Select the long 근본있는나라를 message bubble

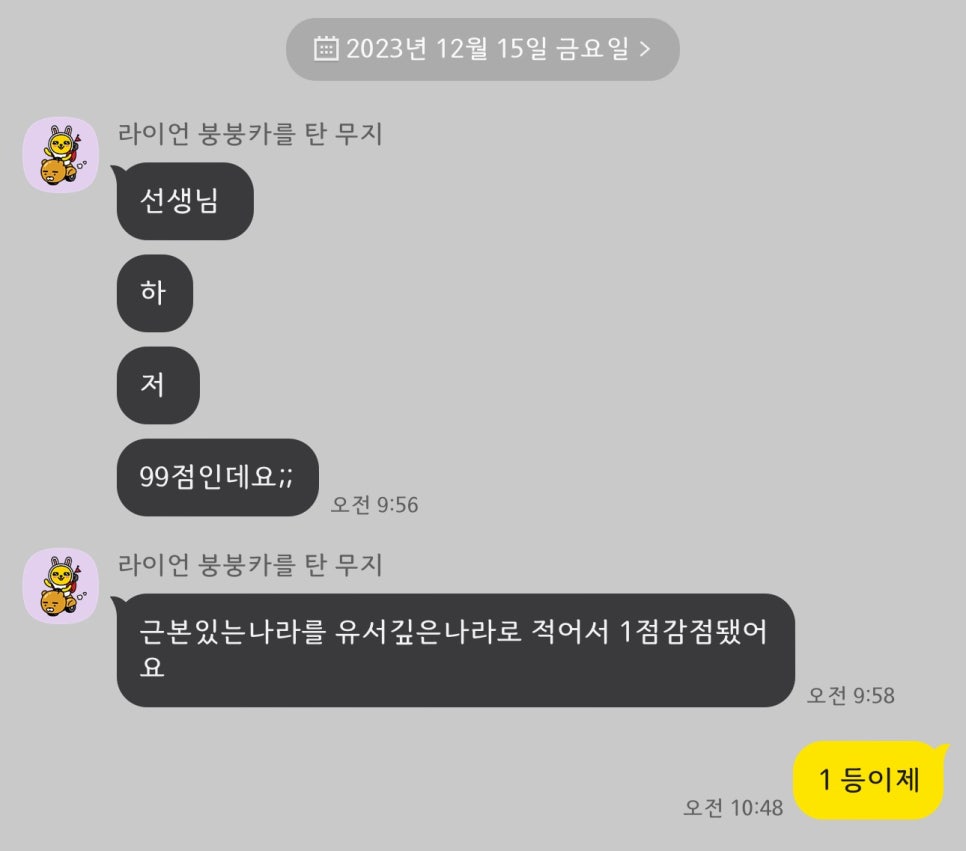pyautogui.click(x=454, y=650)
